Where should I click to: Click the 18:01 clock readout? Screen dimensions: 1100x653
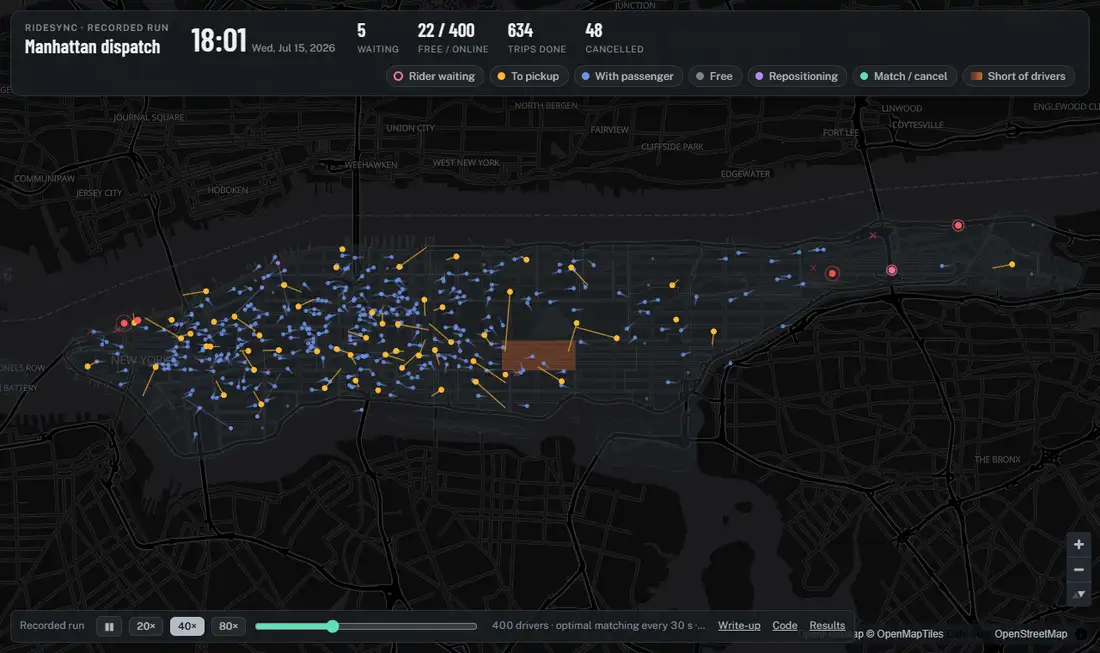(219, 41)
